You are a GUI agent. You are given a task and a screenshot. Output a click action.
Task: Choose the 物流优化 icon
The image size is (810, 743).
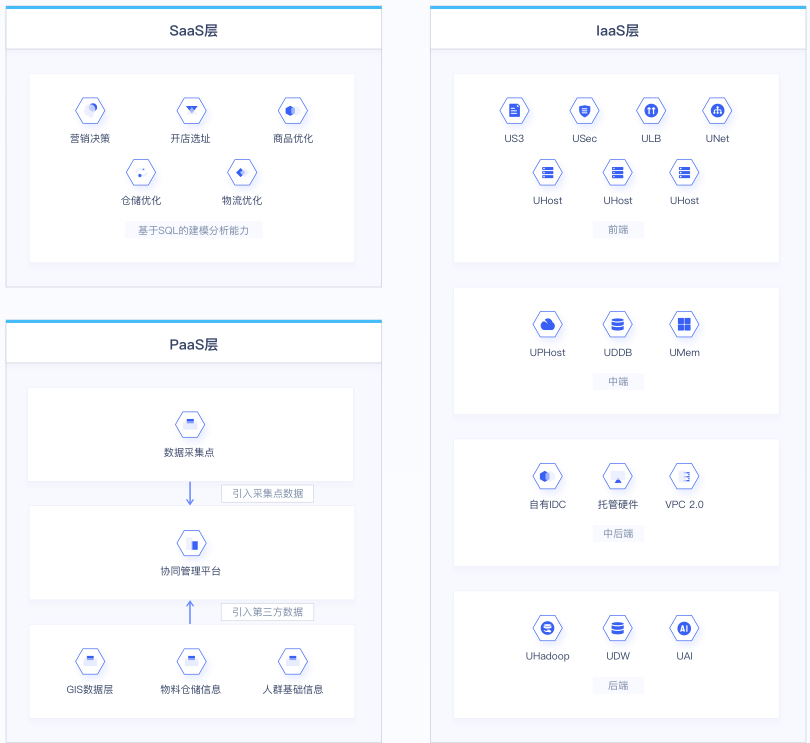point(242,172)
